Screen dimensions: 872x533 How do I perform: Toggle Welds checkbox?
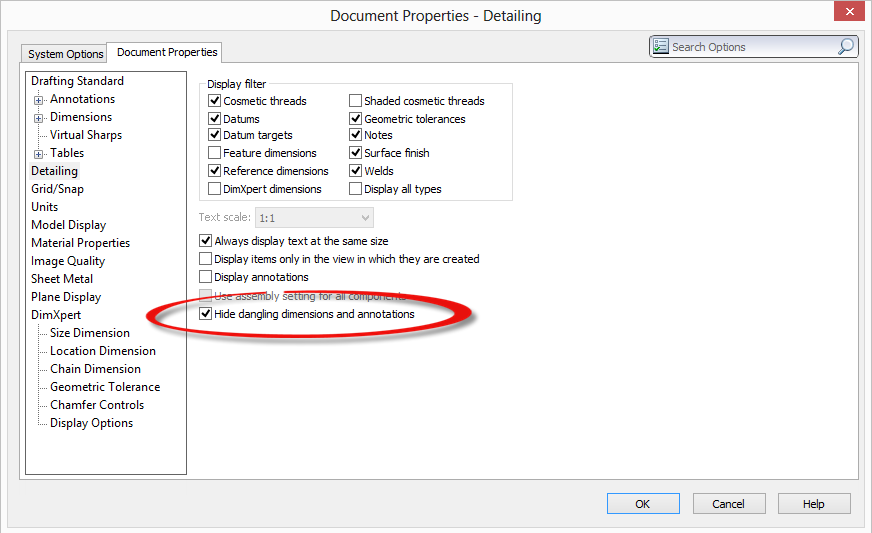click(355, 170)
